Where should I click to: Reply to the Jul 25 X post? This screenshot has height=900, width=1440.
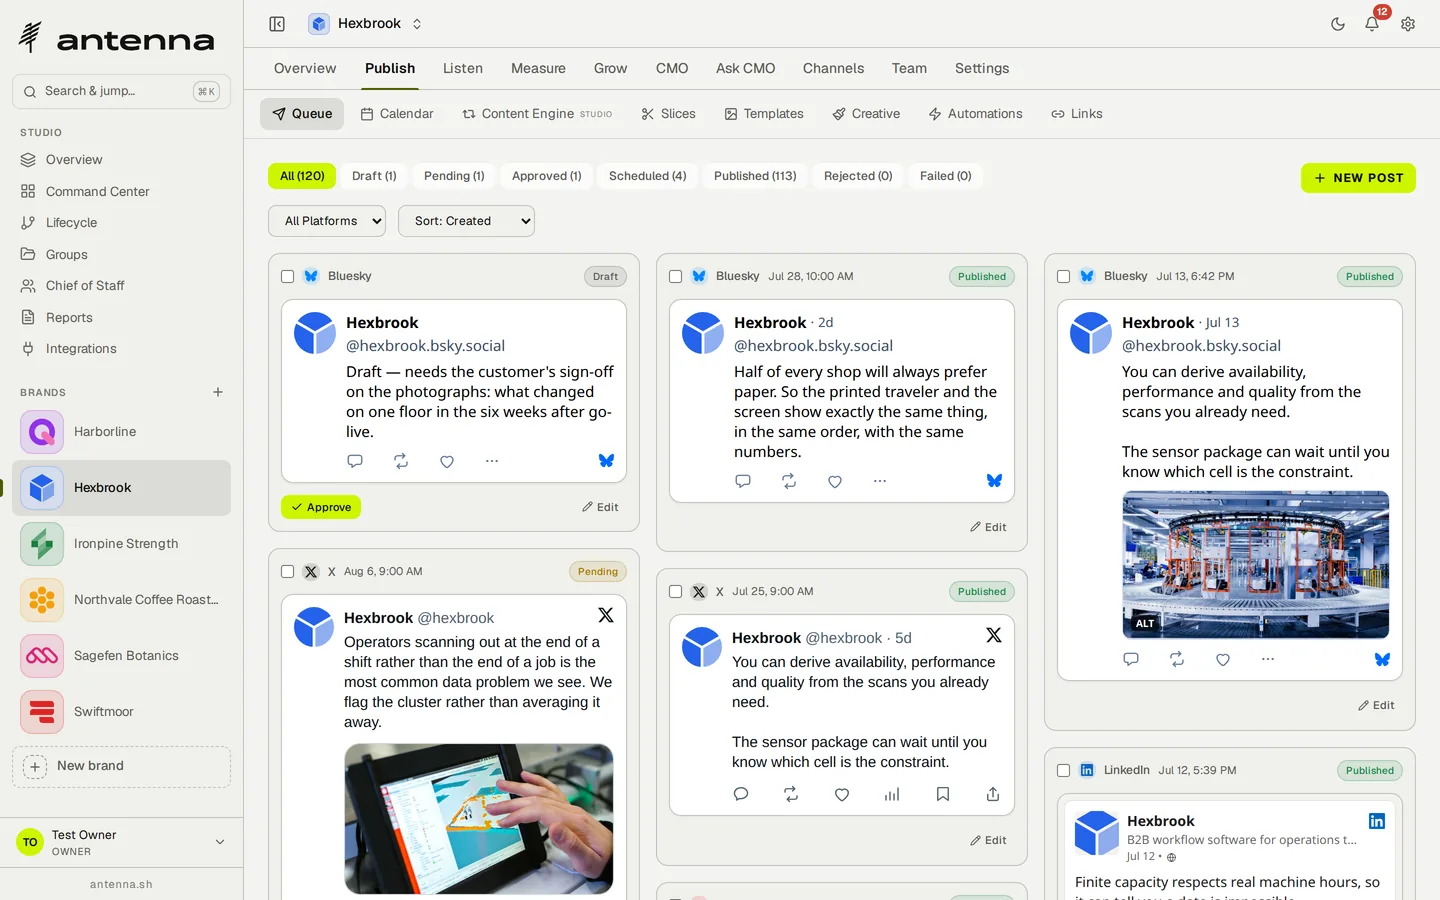pyautogui.click(x=741, y=794)
